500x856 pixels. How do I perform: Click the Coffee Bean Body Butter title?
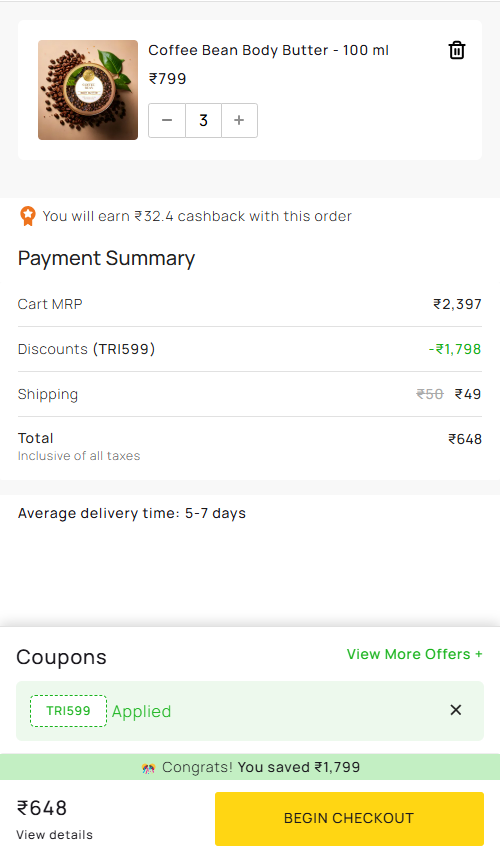[x=269, y=50]
